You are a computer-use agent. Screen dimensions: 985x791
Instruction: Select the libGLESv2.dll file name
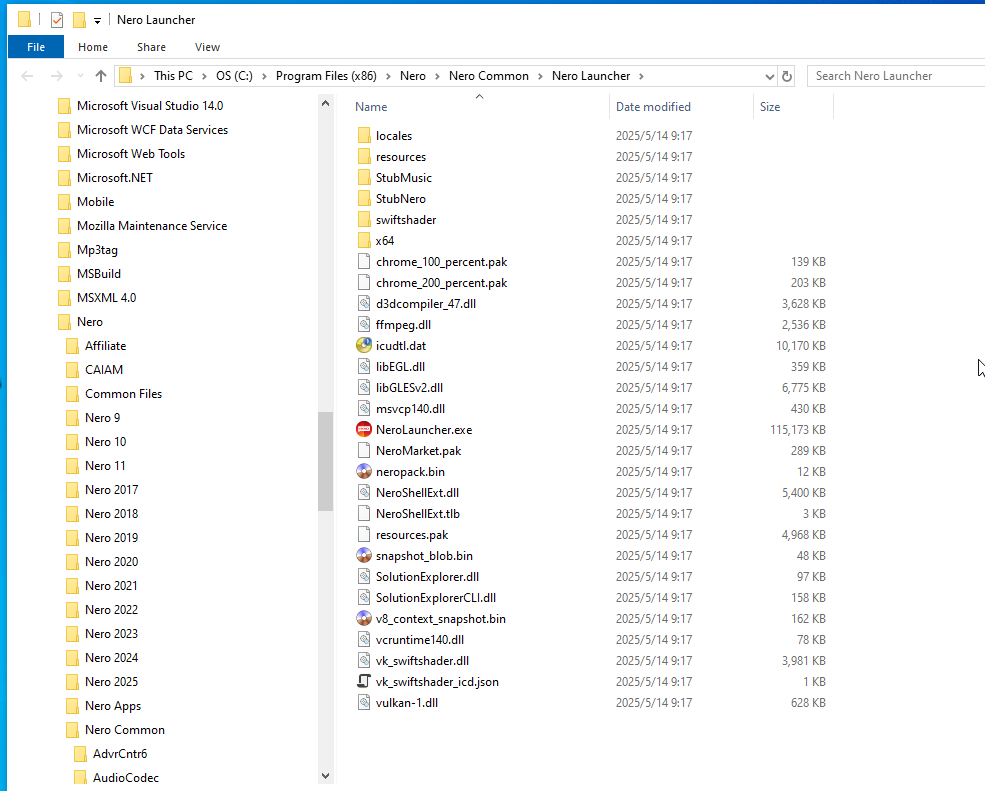click(410, 388)
